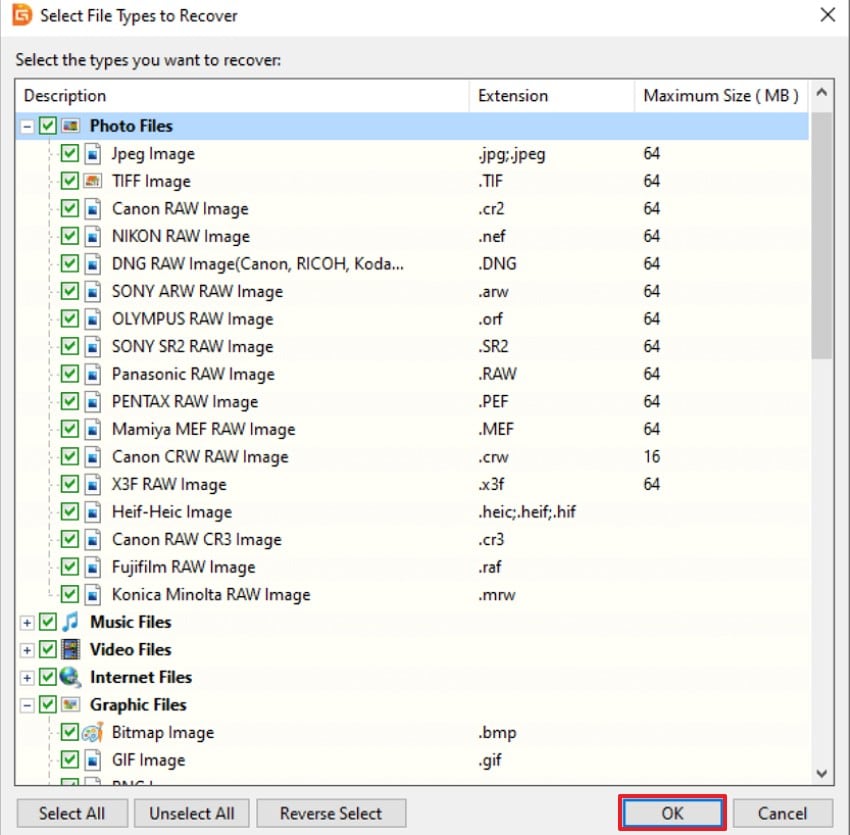
Task: Collapse the Photo Files tree node
Action: pos(27,127)
